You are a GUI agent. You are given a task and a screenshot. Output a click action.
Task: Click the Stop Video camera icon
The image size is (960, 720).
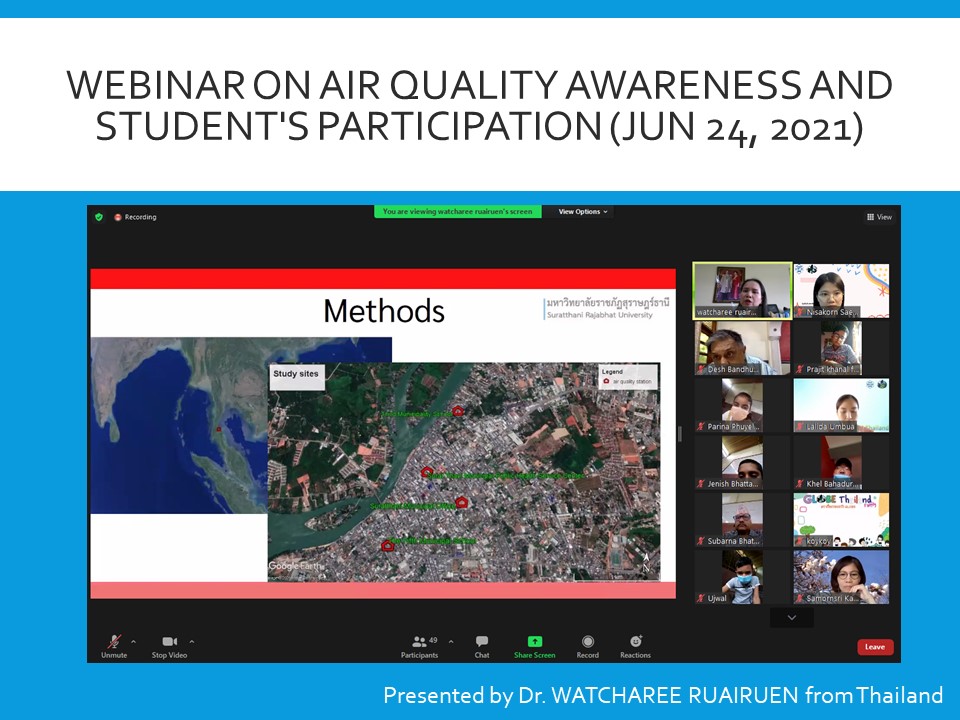(170, 641)
